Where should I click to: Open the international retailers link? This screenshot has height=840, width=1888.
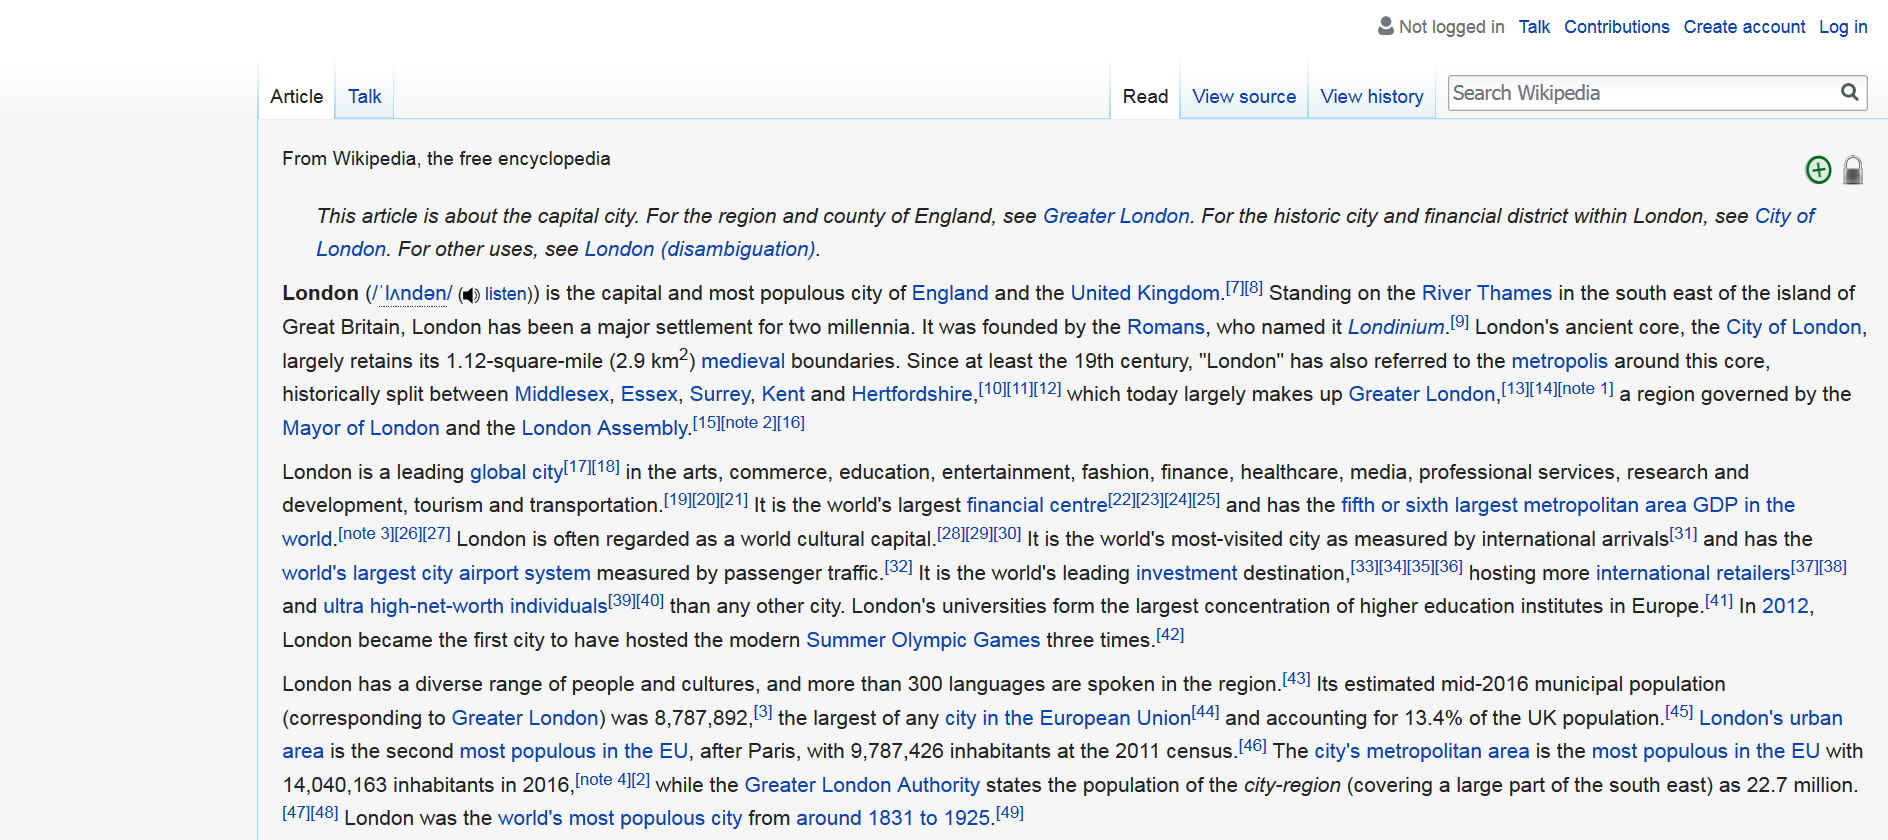pyautogui.click(x=1692, y=573)
